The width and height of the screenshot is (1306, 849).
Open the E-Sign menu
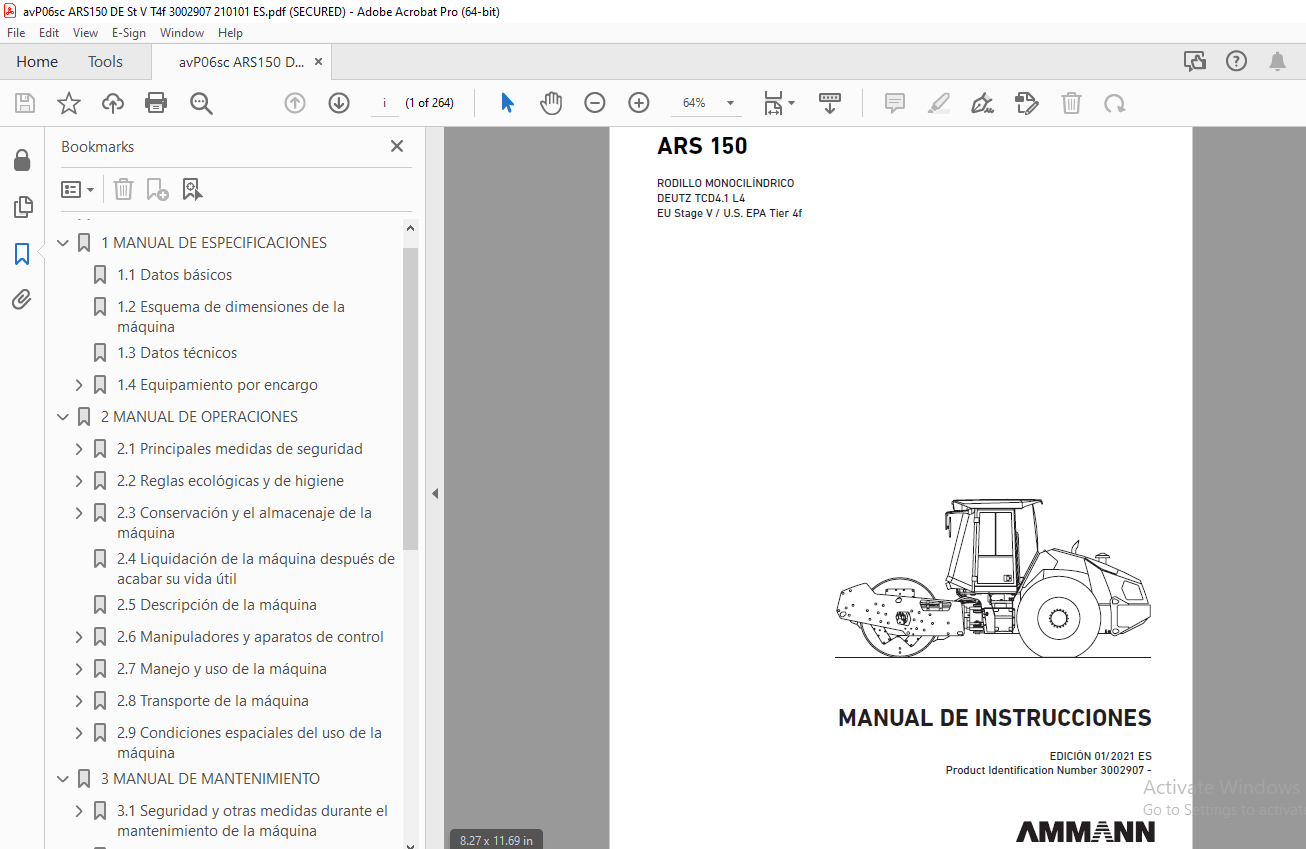(129, 33)
